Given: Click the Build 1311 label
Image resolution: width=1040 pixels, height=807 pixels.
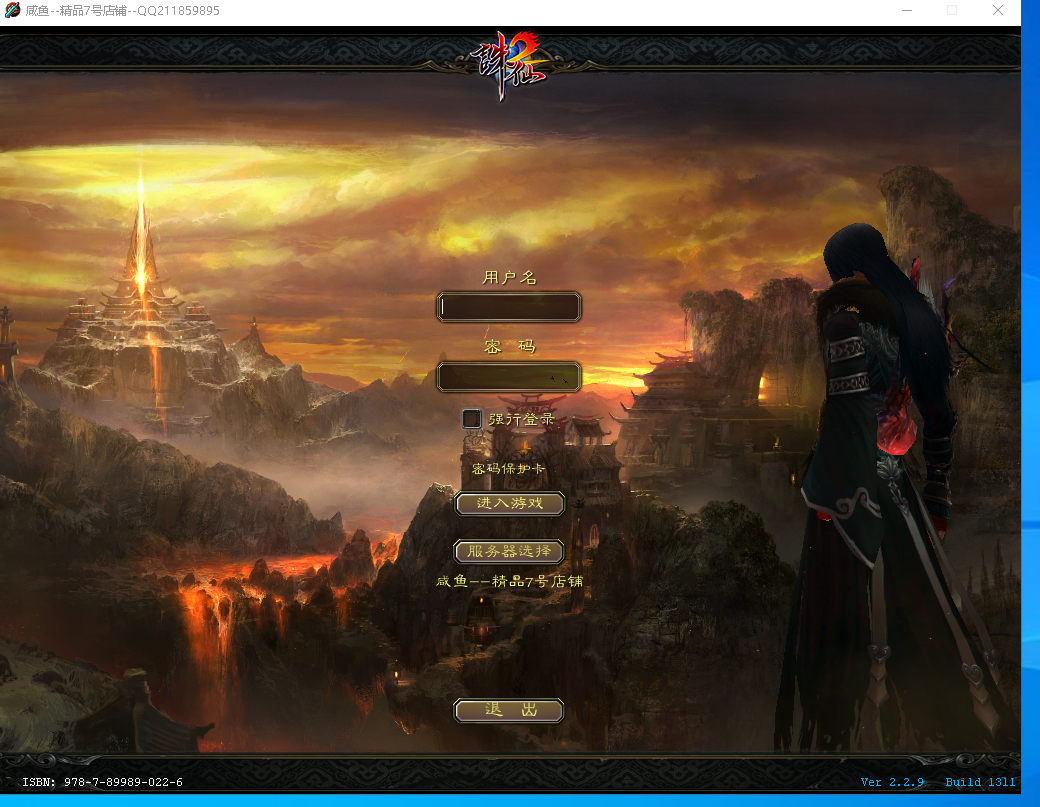Looking at the screenshot, I should tap(980, 782).
